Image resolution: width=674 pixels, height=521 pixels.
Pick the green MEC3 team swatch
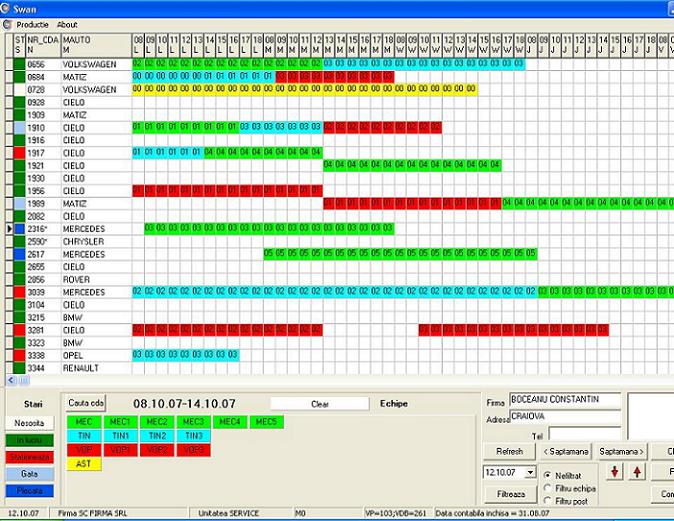pyautogui.click(x=192, y=422)
